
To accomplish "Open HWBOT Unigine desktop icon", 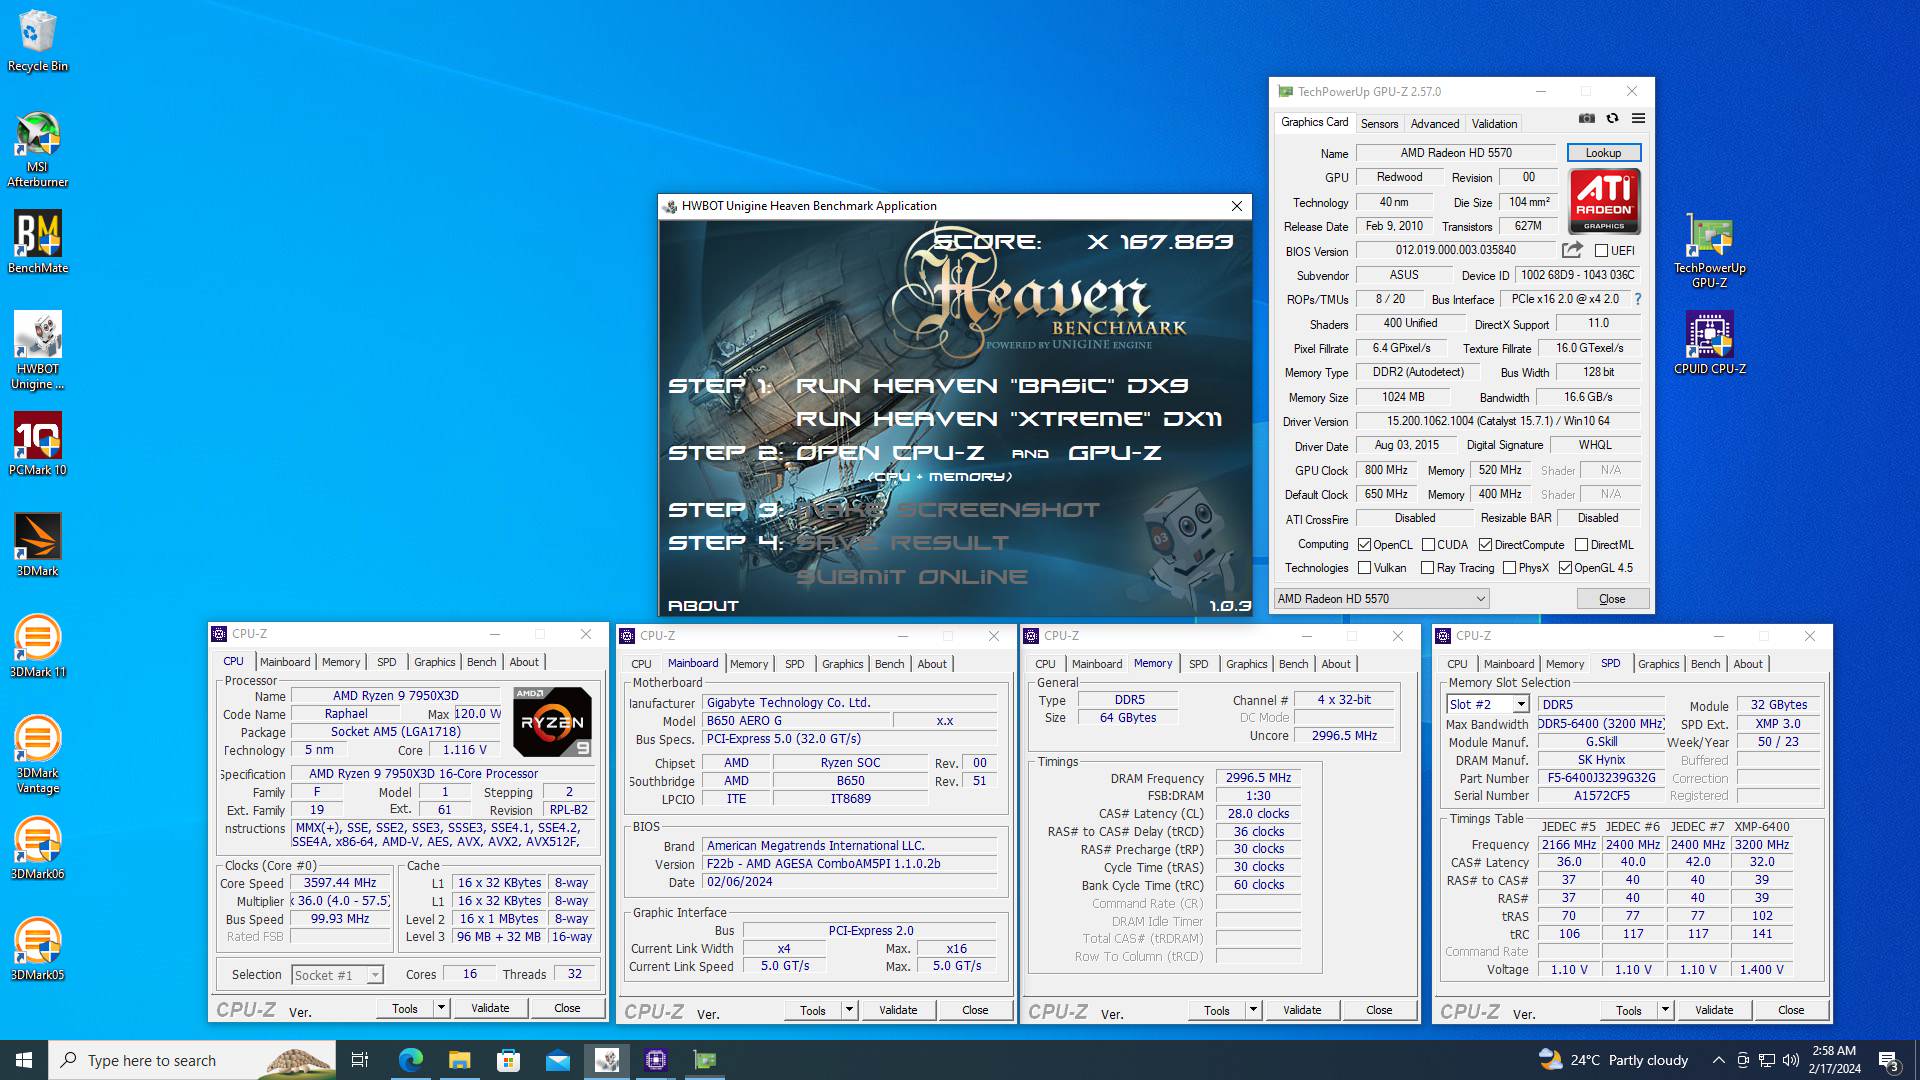I will click(x=37, y=350).
